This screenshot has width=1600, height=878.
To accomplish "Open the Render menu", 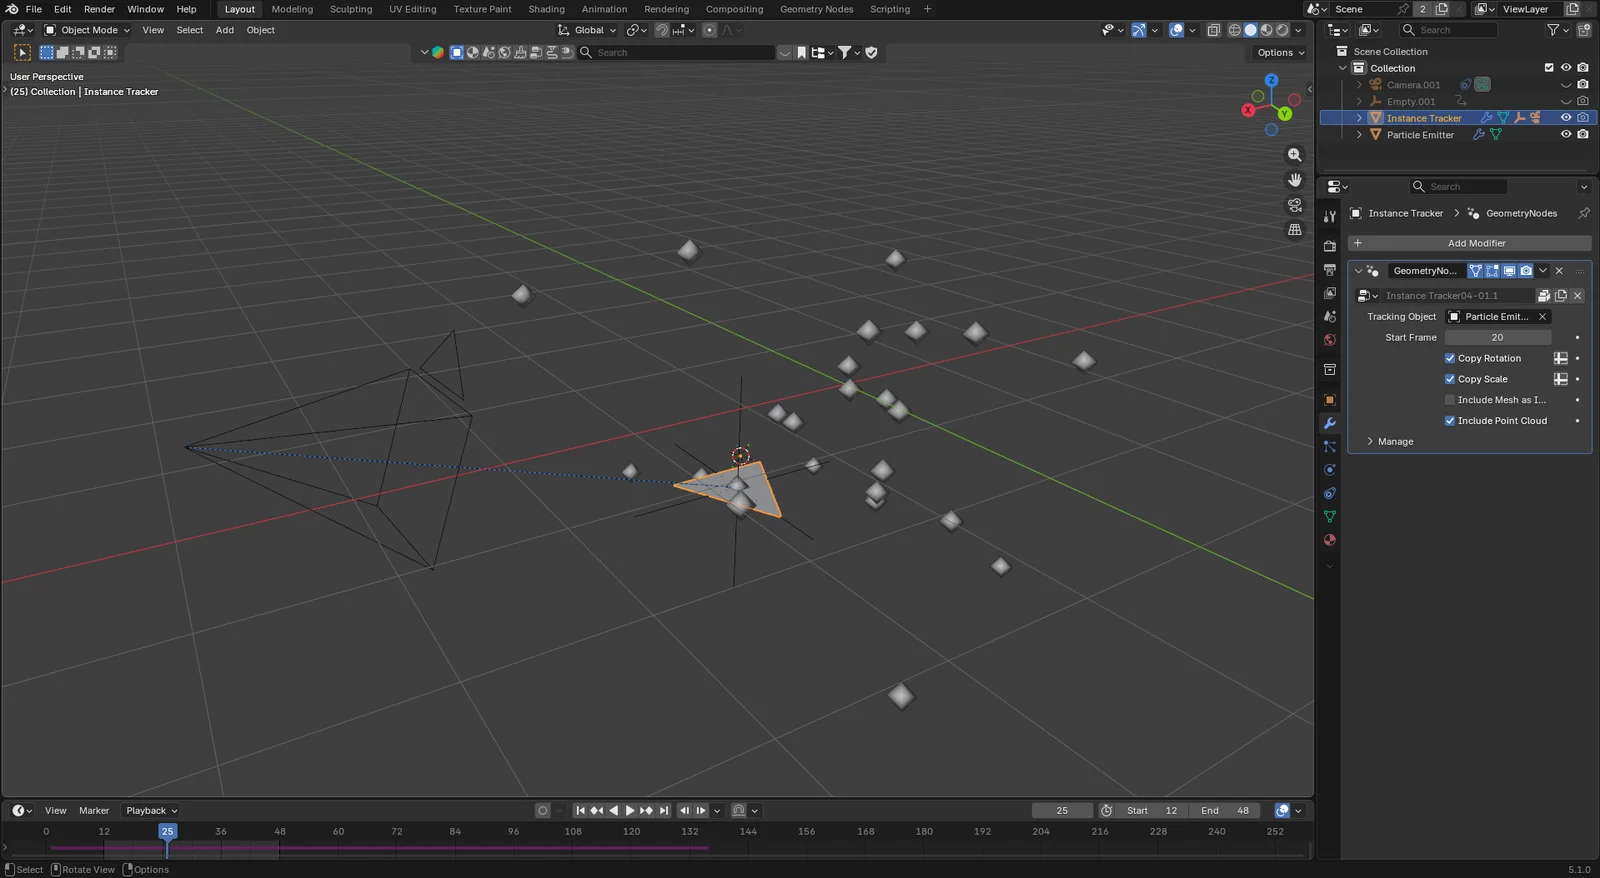I will [x=99, y=9].
